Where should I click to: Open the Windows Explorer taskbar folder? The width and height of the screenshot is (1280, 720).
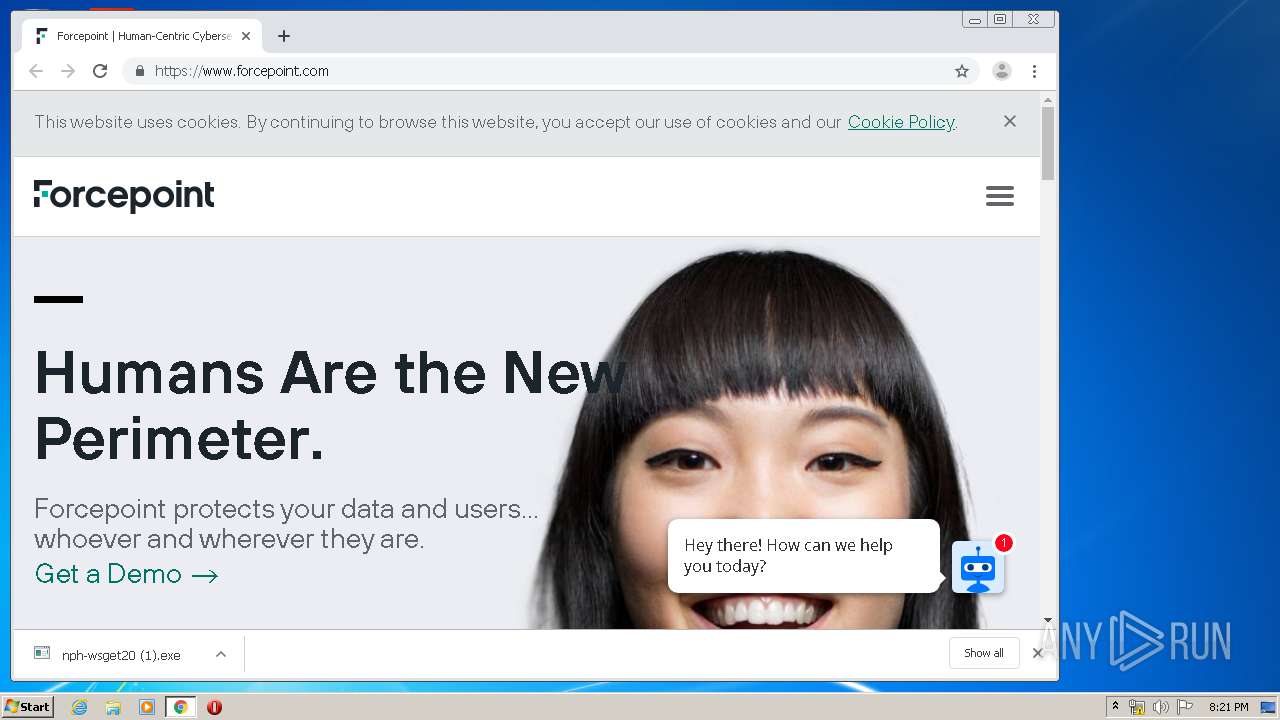pyautogui.click(x=113, y=707)
